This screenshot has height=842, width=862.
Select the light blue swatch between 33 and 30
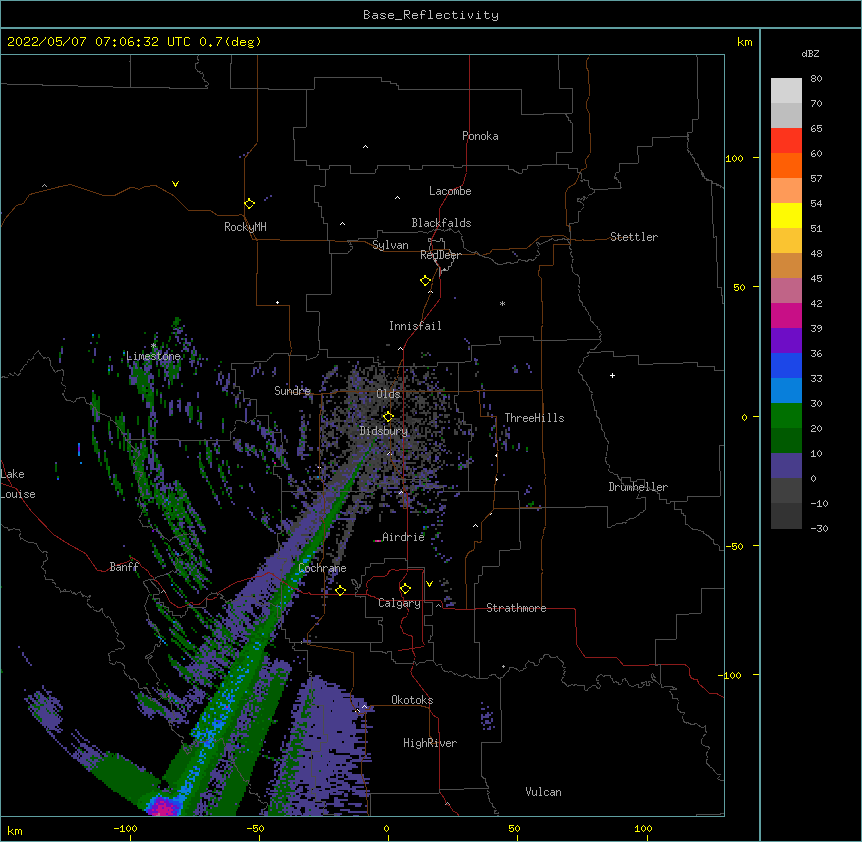[x=786, y=391]
